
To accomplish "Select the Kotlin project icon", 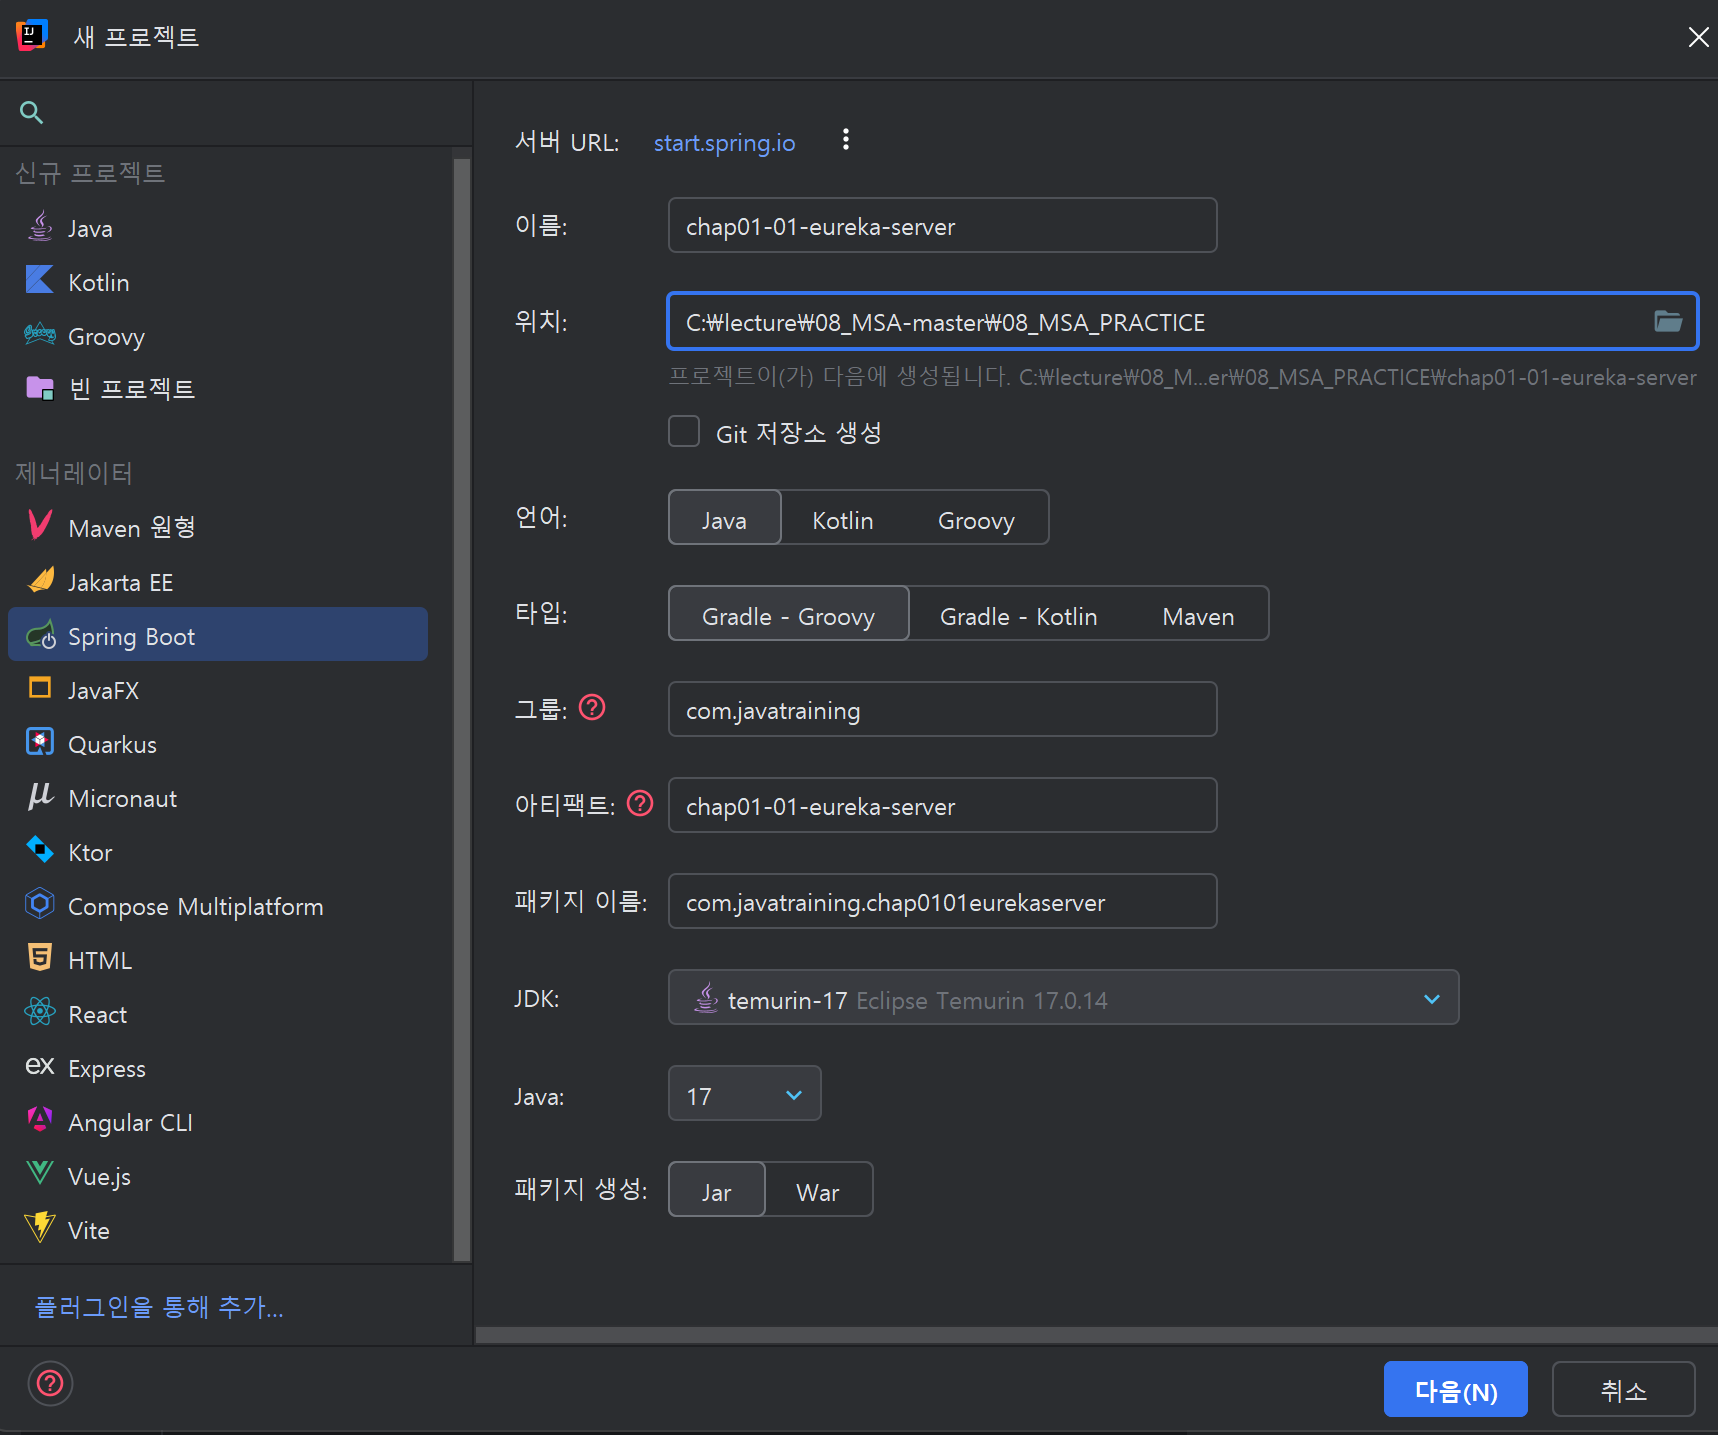I will (x=40, y=281).
